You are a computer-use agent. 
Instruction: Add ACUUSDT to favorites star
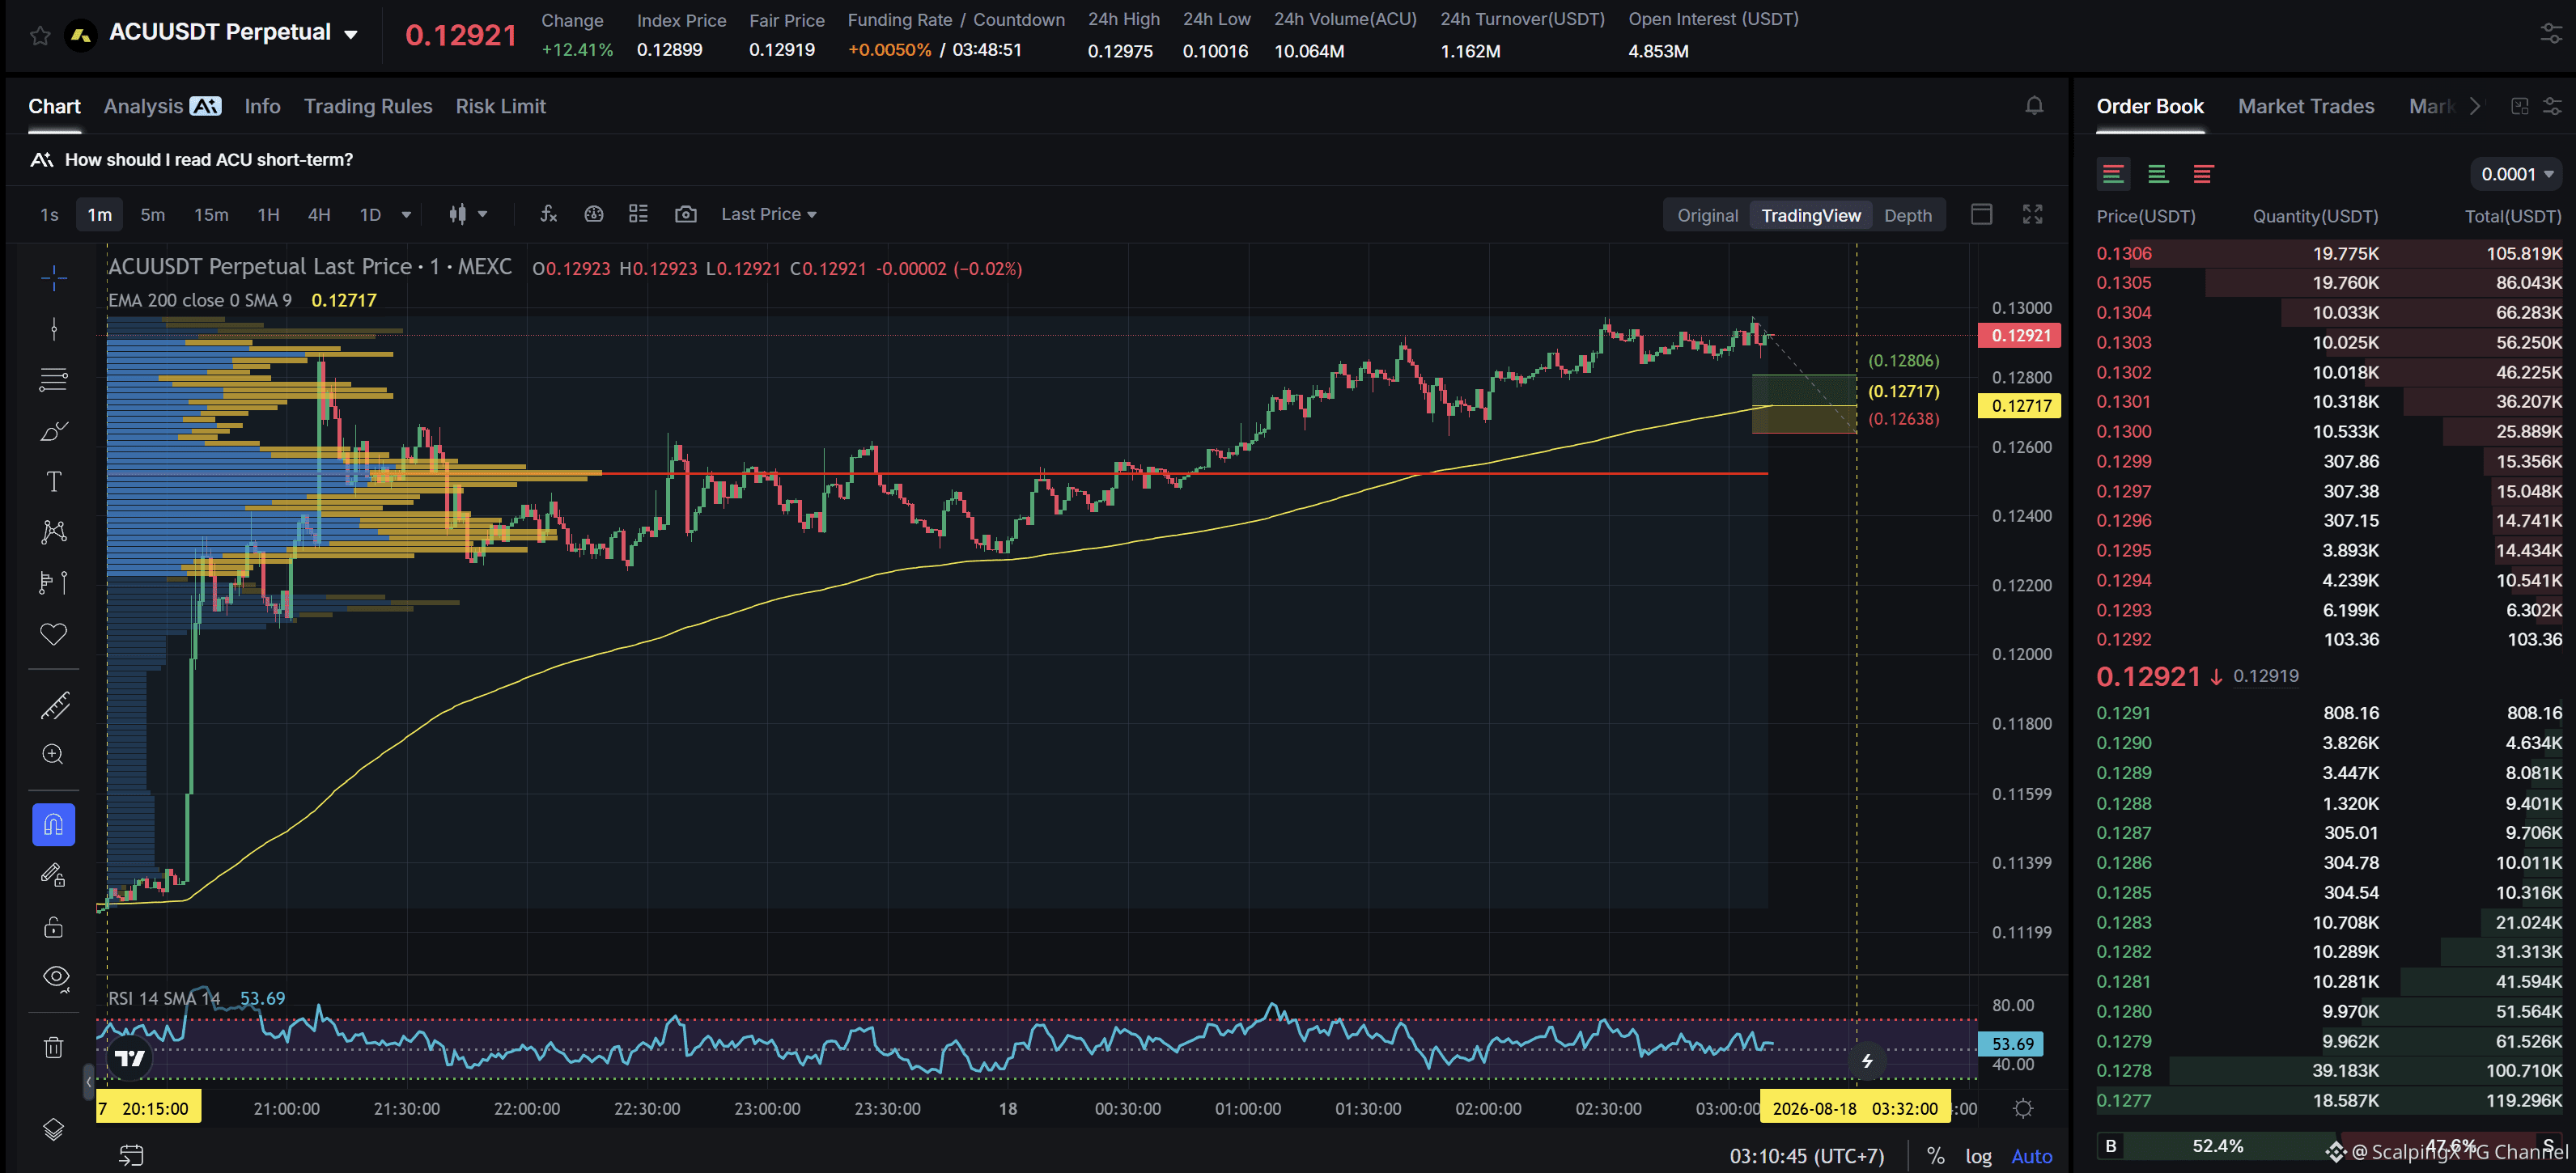pos(40,36)
